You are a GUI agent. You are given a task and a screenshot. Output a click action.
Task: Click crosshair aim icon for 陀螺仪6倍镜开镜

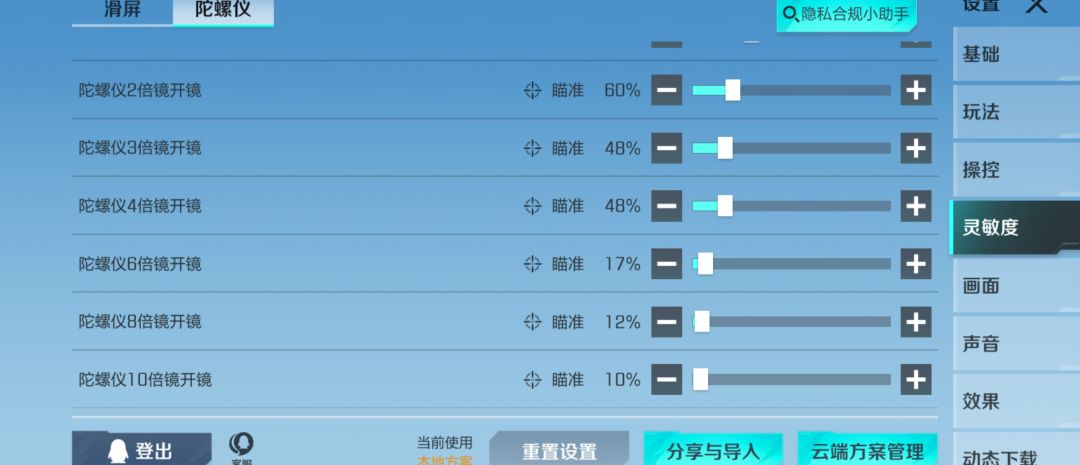pyautogui.click(x=533, y=264)
